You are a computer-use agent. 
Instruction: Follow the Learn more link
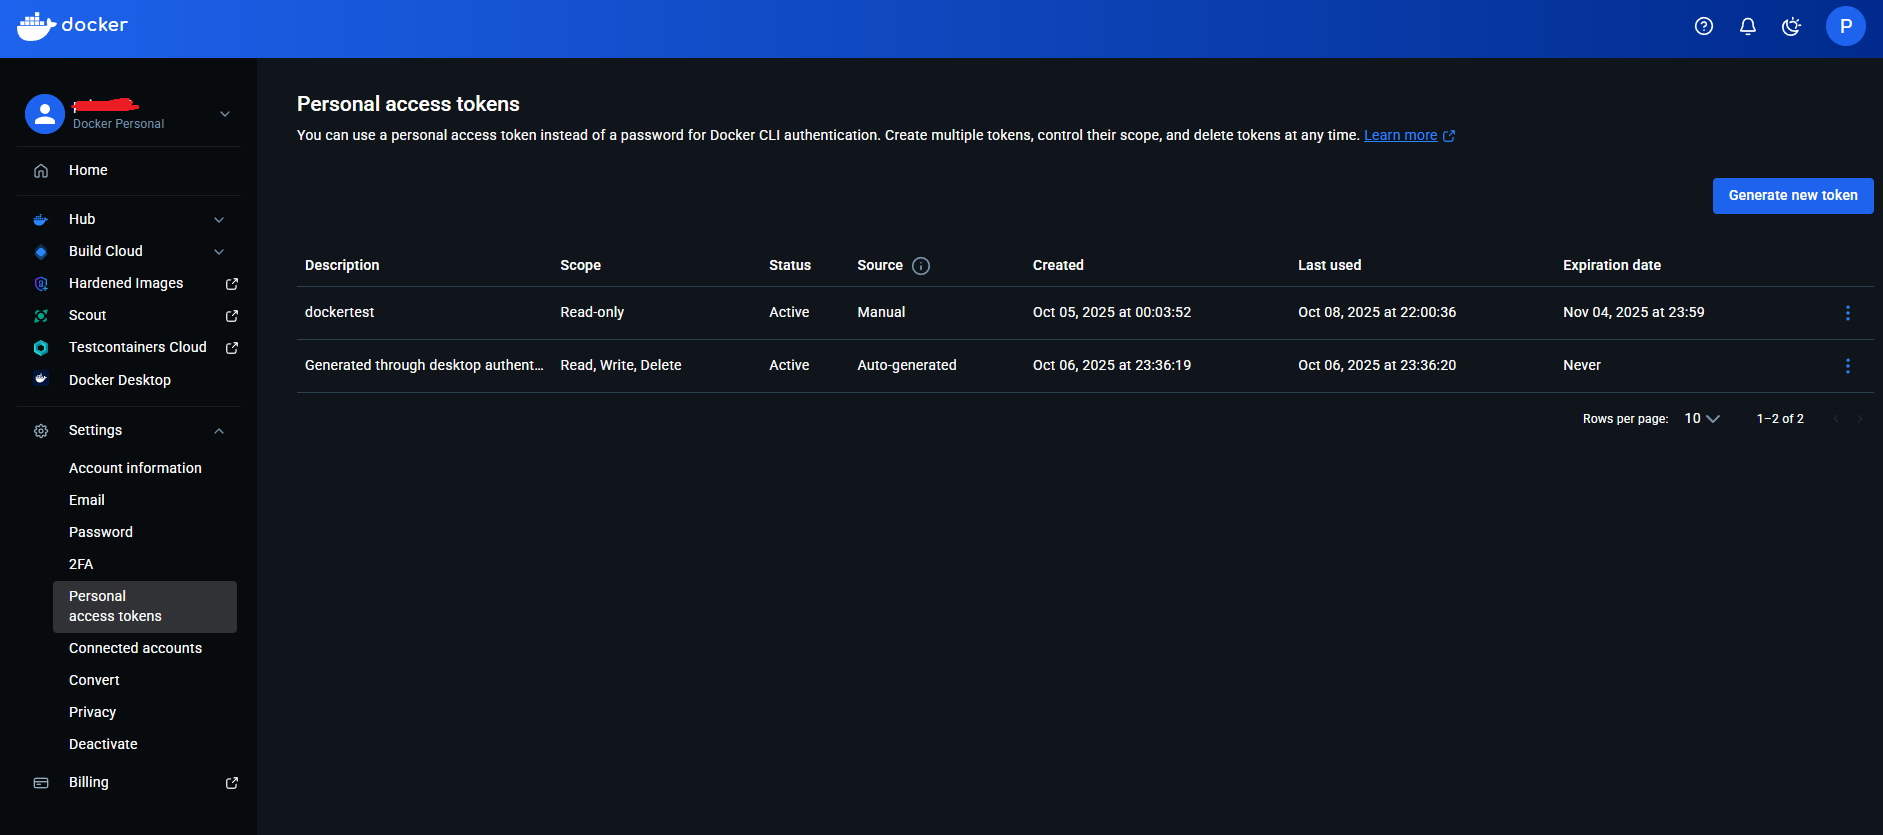1400,136
